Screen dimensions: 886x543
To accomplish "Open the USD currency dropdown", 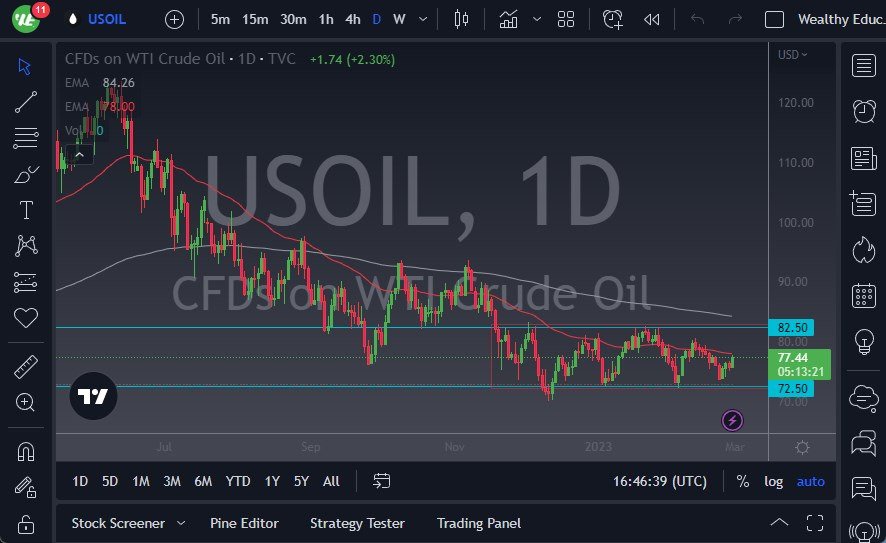I will (793, 55).
